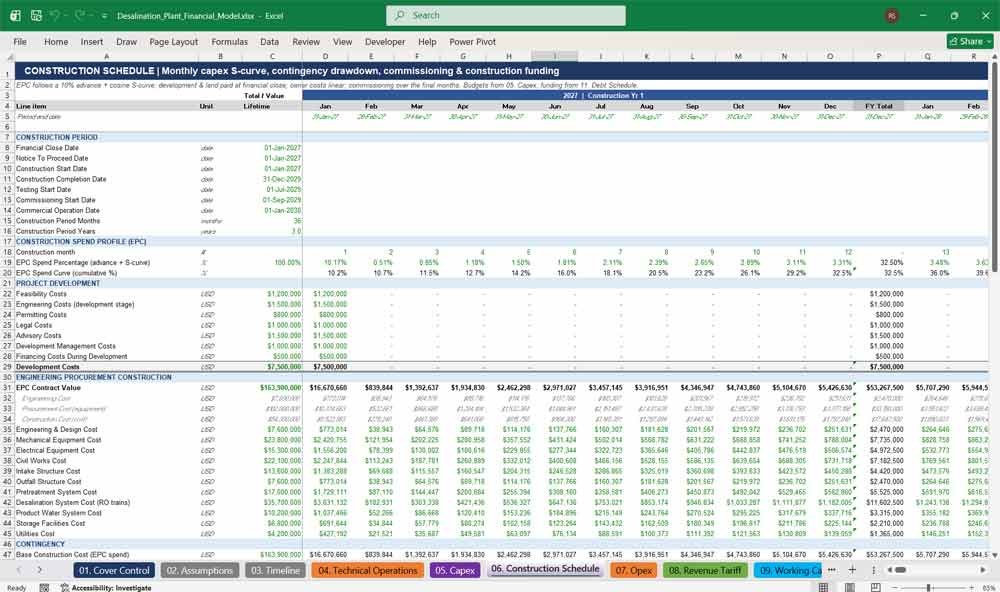Switch to Page Break Preview icon
This screenshot has width=1000, height=592.
pos(876,587)
